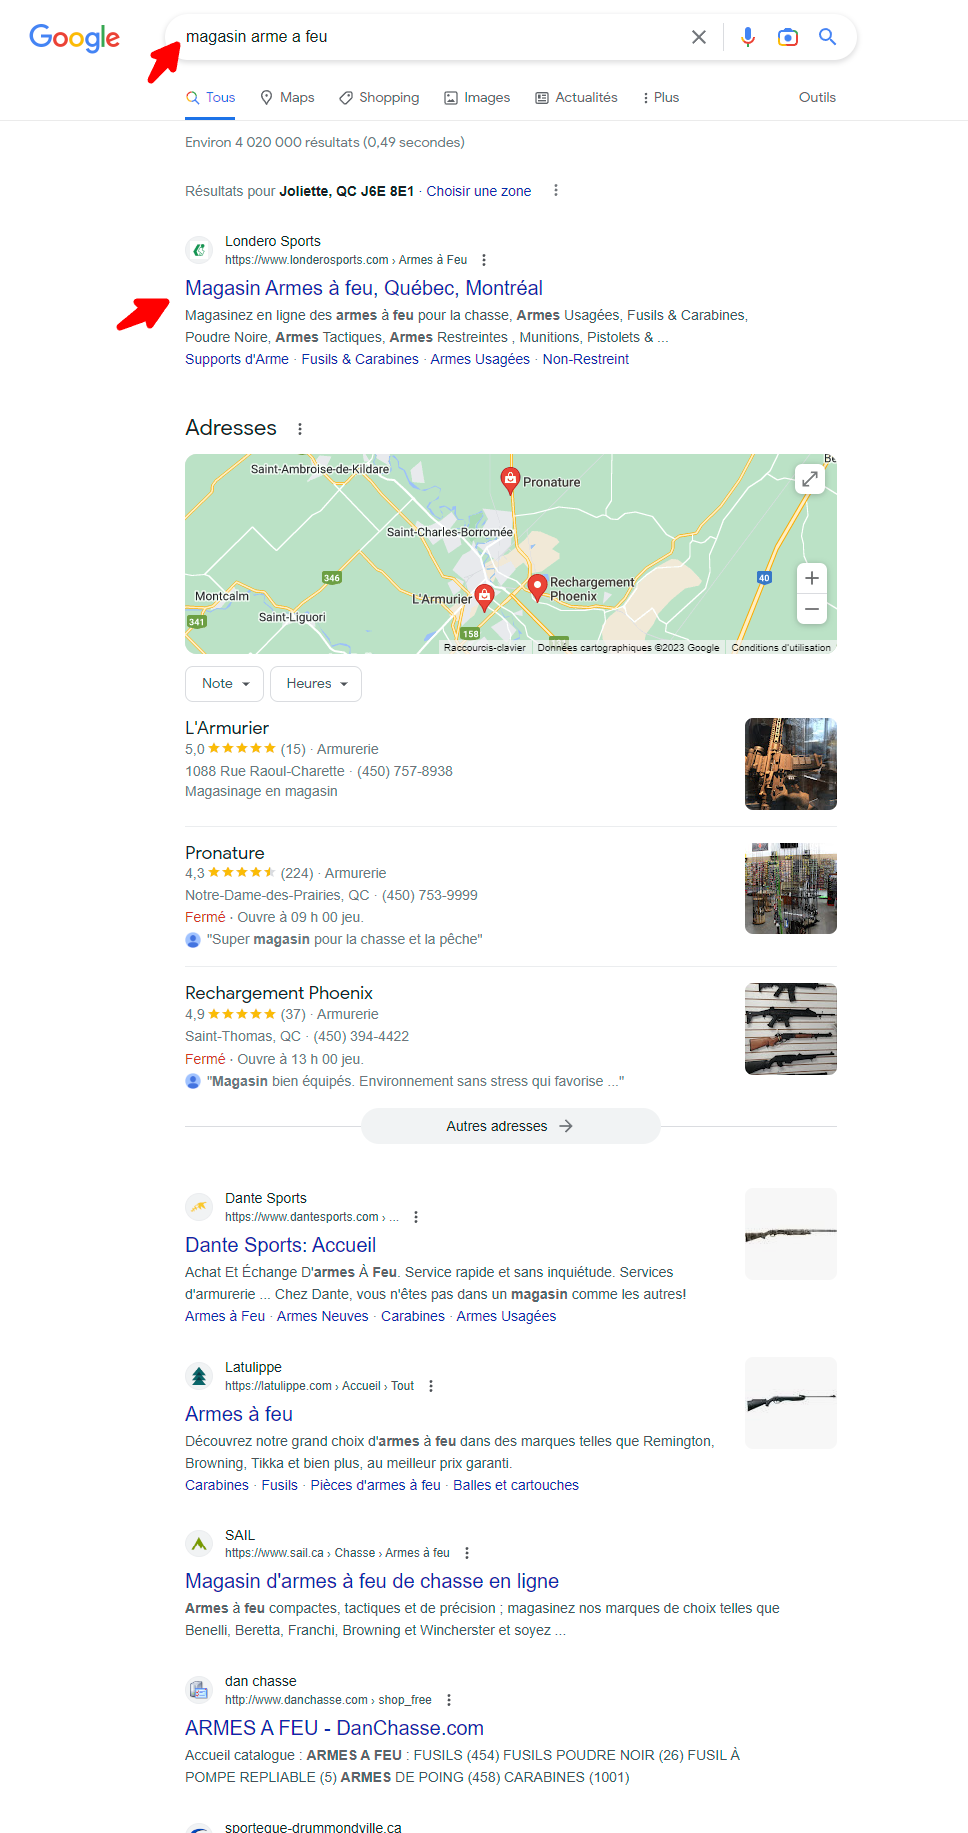Open Rechargement Phoenix rifle photo thumbnail
The height and width of the screenshot is (1833, 968).
click(791, 1029)
